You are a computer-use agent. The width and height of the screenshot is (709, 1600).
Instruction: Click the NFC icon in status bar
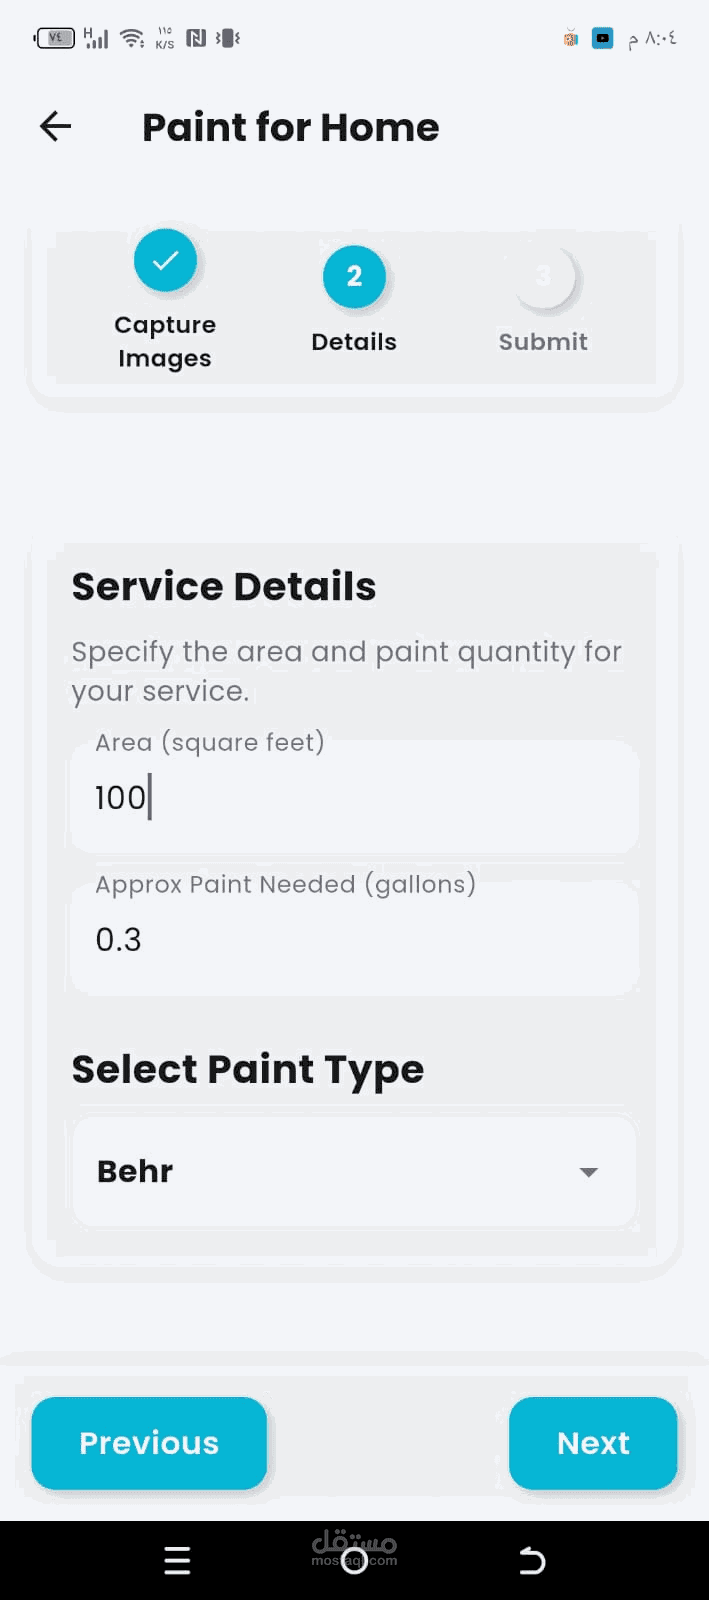pyautogui.click(x=196, y=38)
